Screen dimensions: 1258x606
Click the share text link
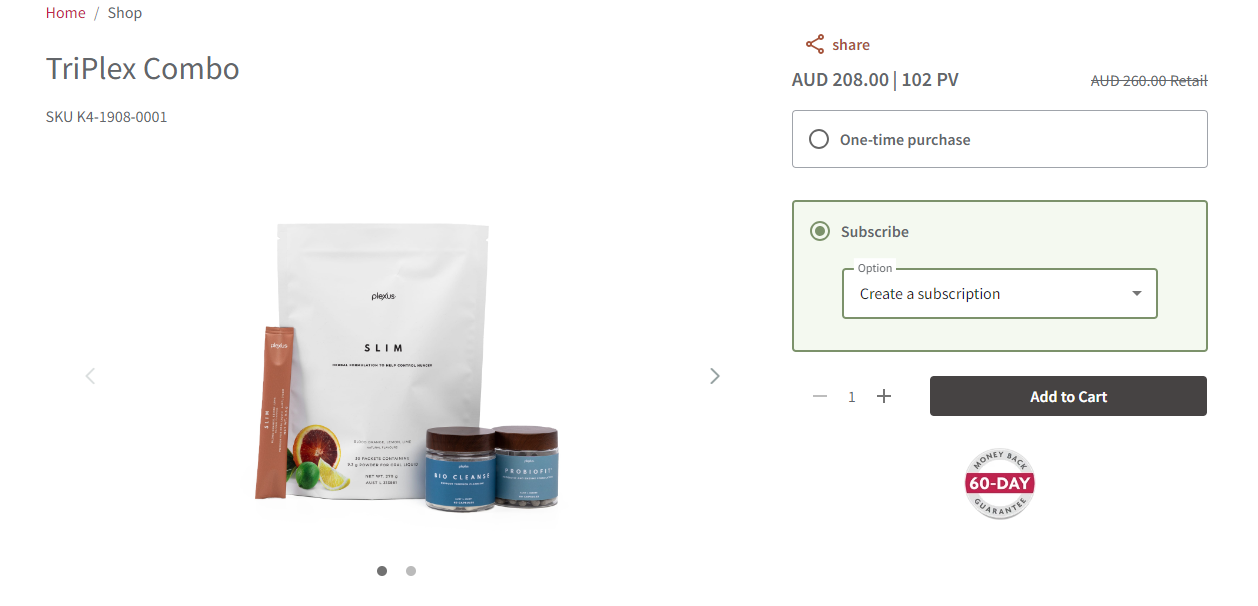click(x=851, y=45)
